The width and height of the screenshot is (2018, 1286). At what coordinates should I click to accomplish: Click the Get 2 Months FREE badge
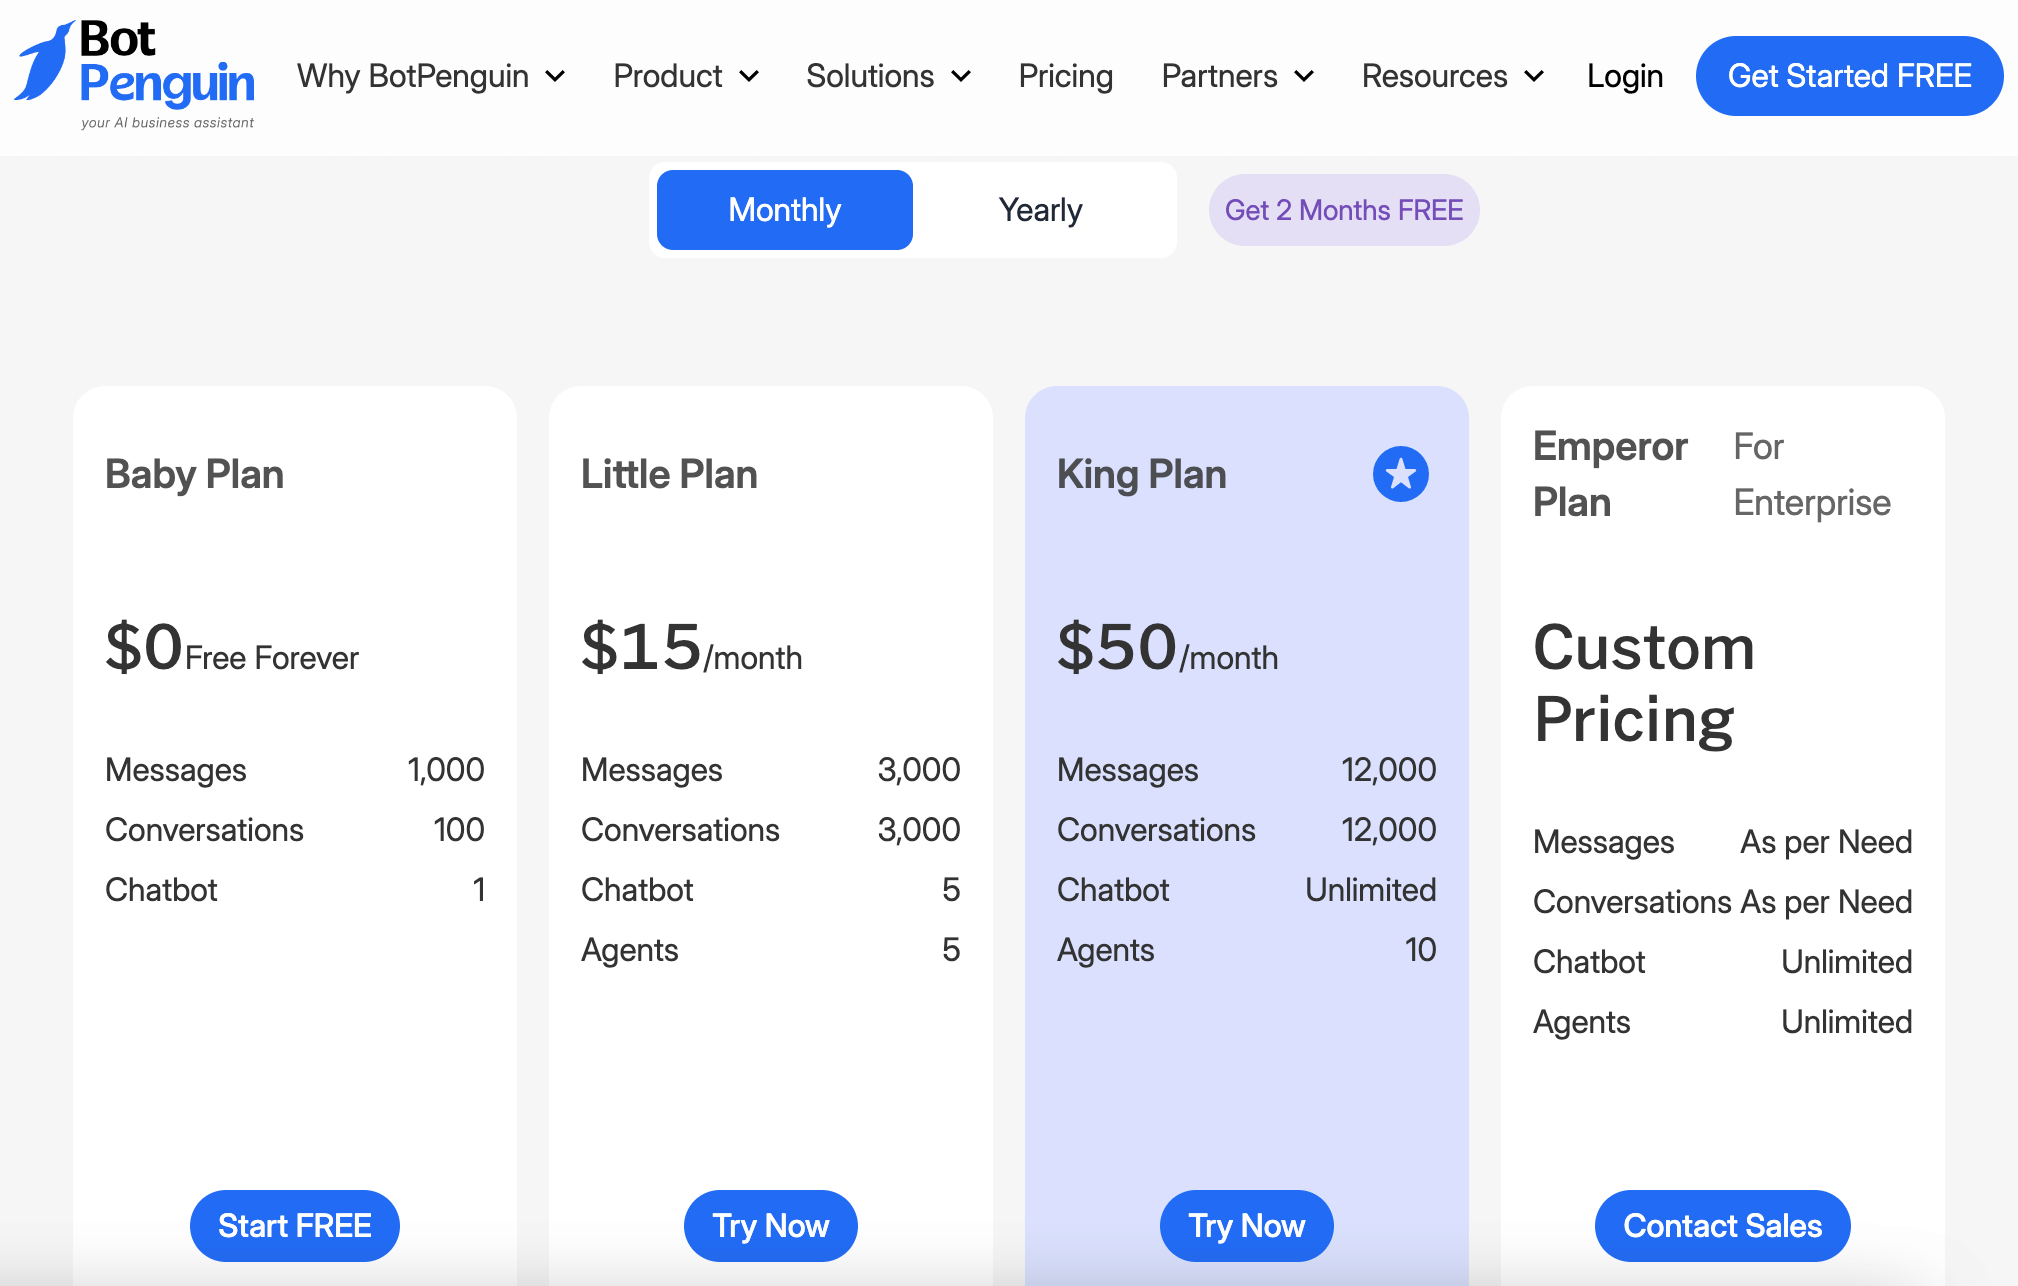click(1344, 210)
